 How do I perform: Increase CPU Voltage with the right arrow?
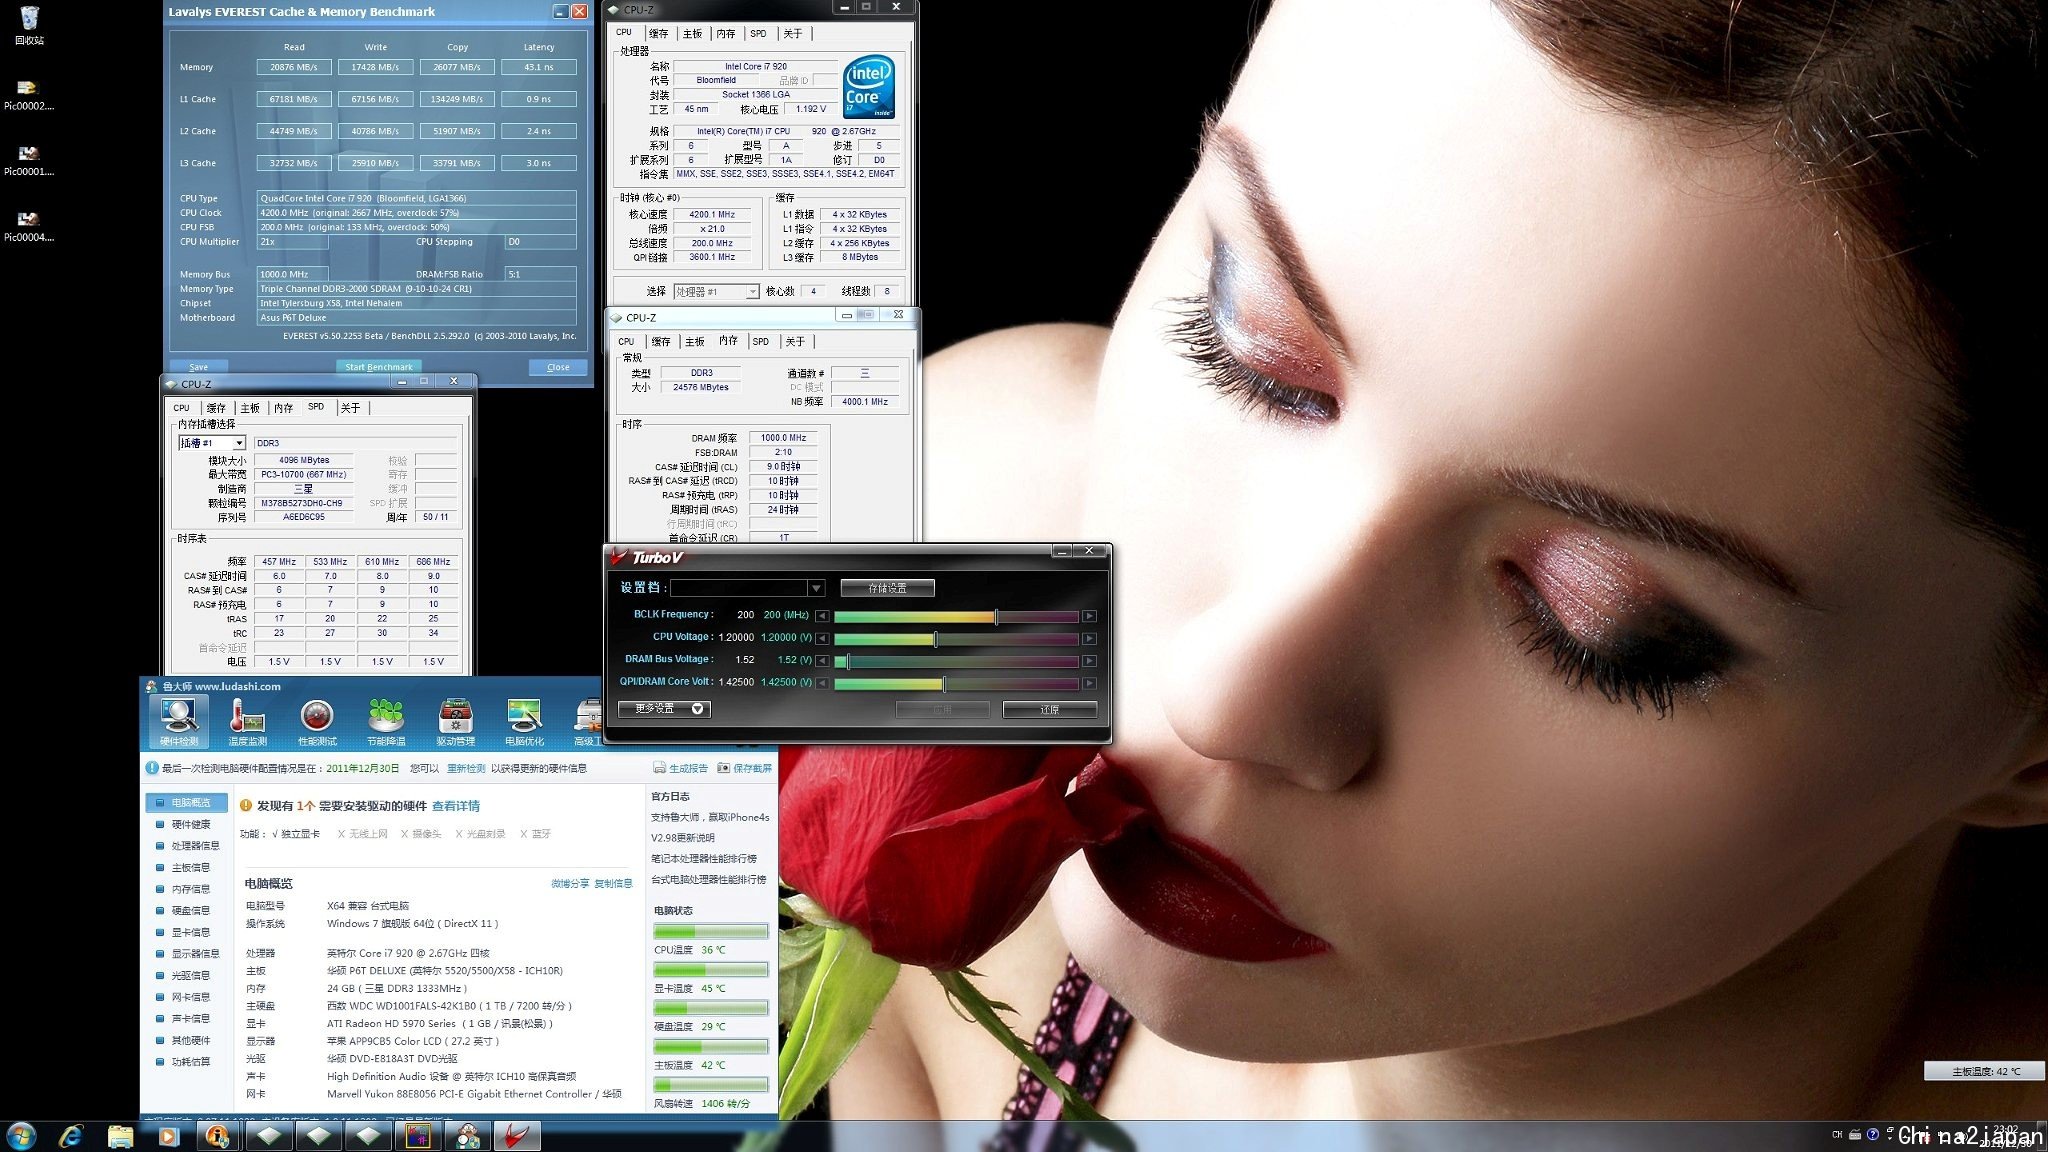[1089, 638]
